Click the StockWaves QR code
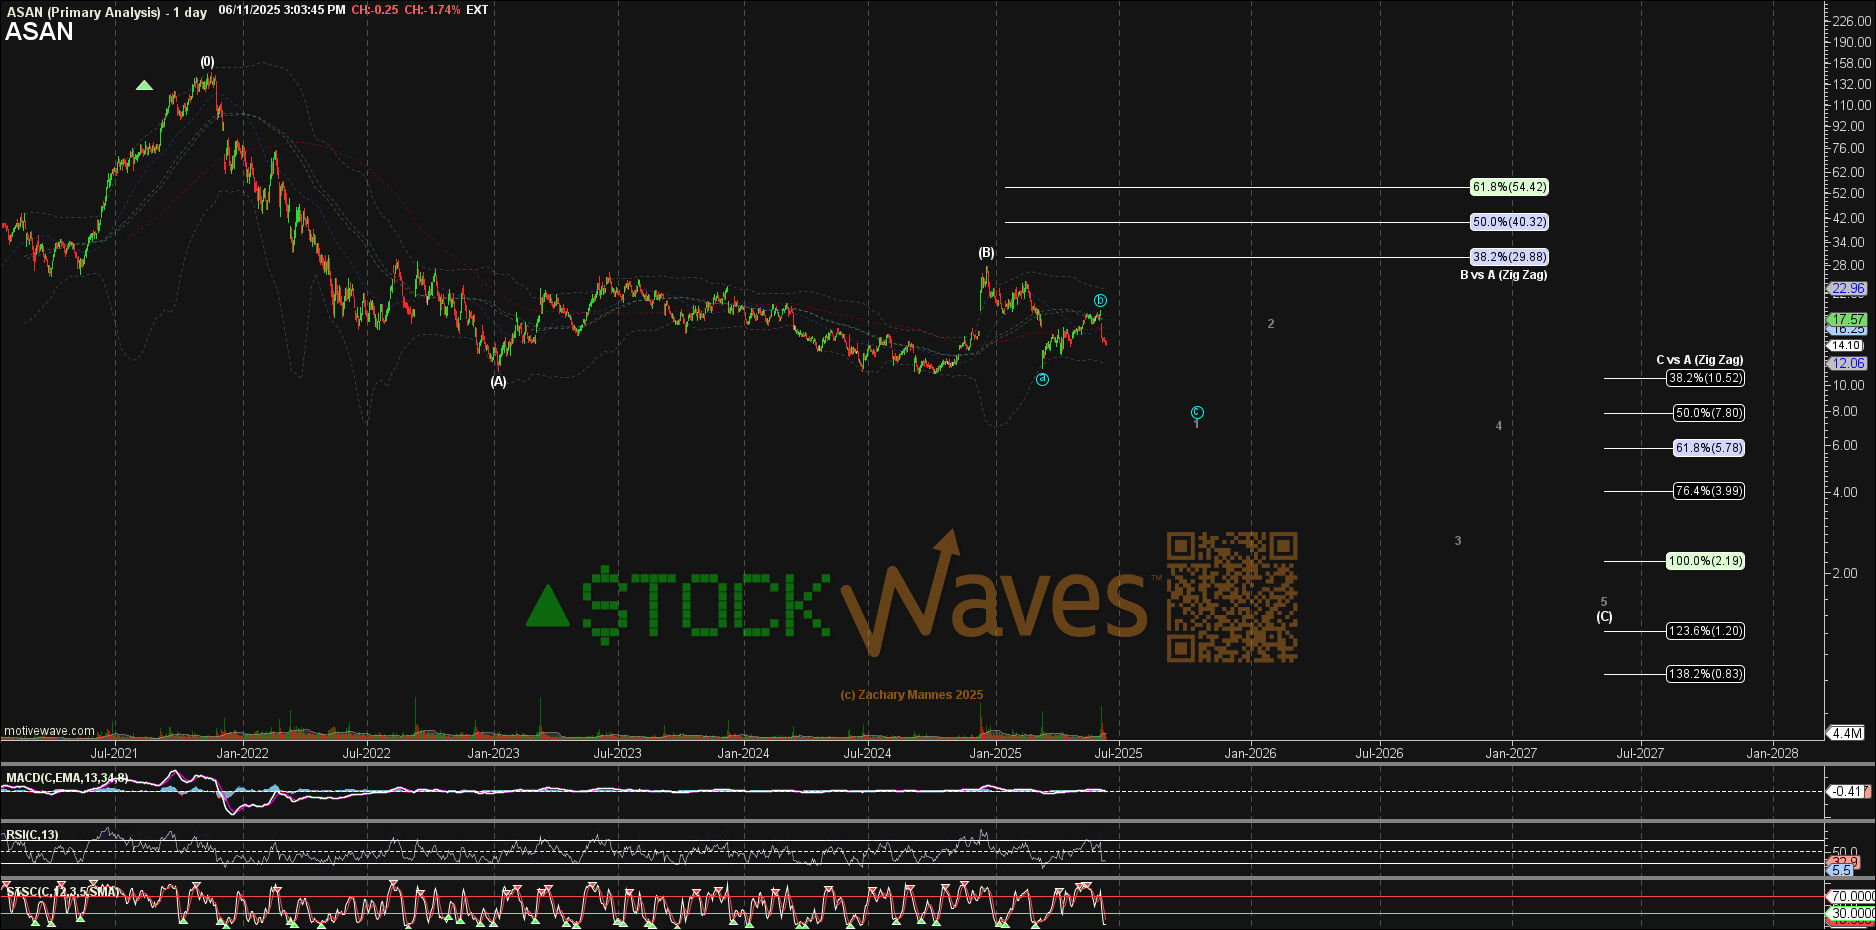This screenshot has width=1876, height=930. coord(1232,597)
